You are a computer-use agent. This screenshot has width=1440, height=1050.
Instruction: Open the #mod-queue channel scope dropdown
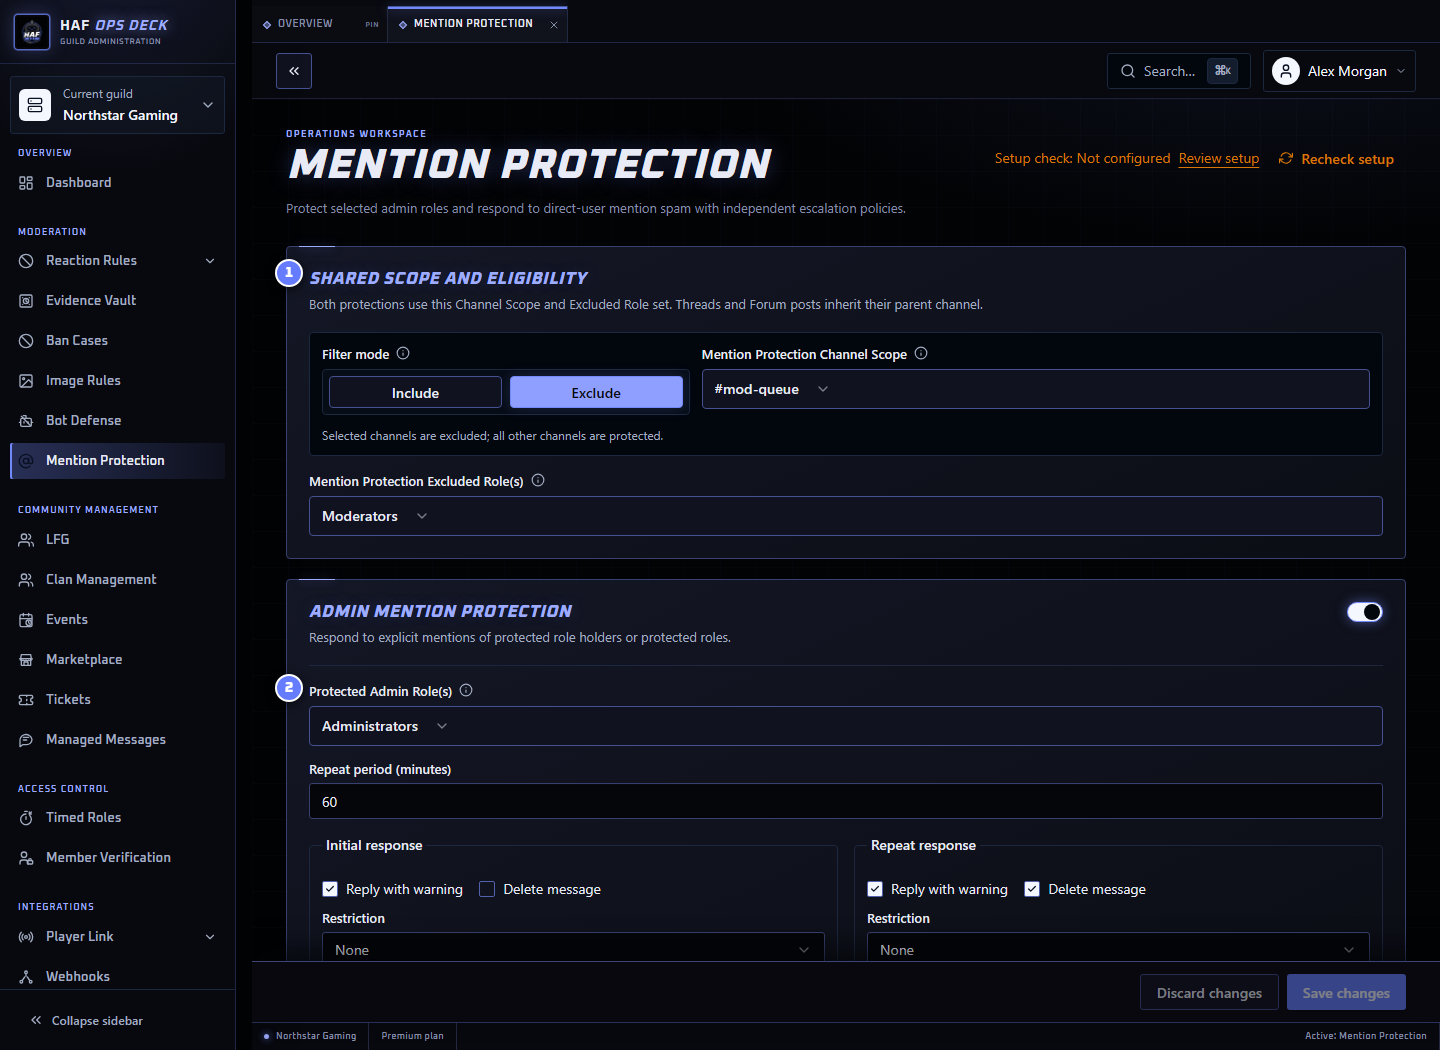pos(1036,389)
